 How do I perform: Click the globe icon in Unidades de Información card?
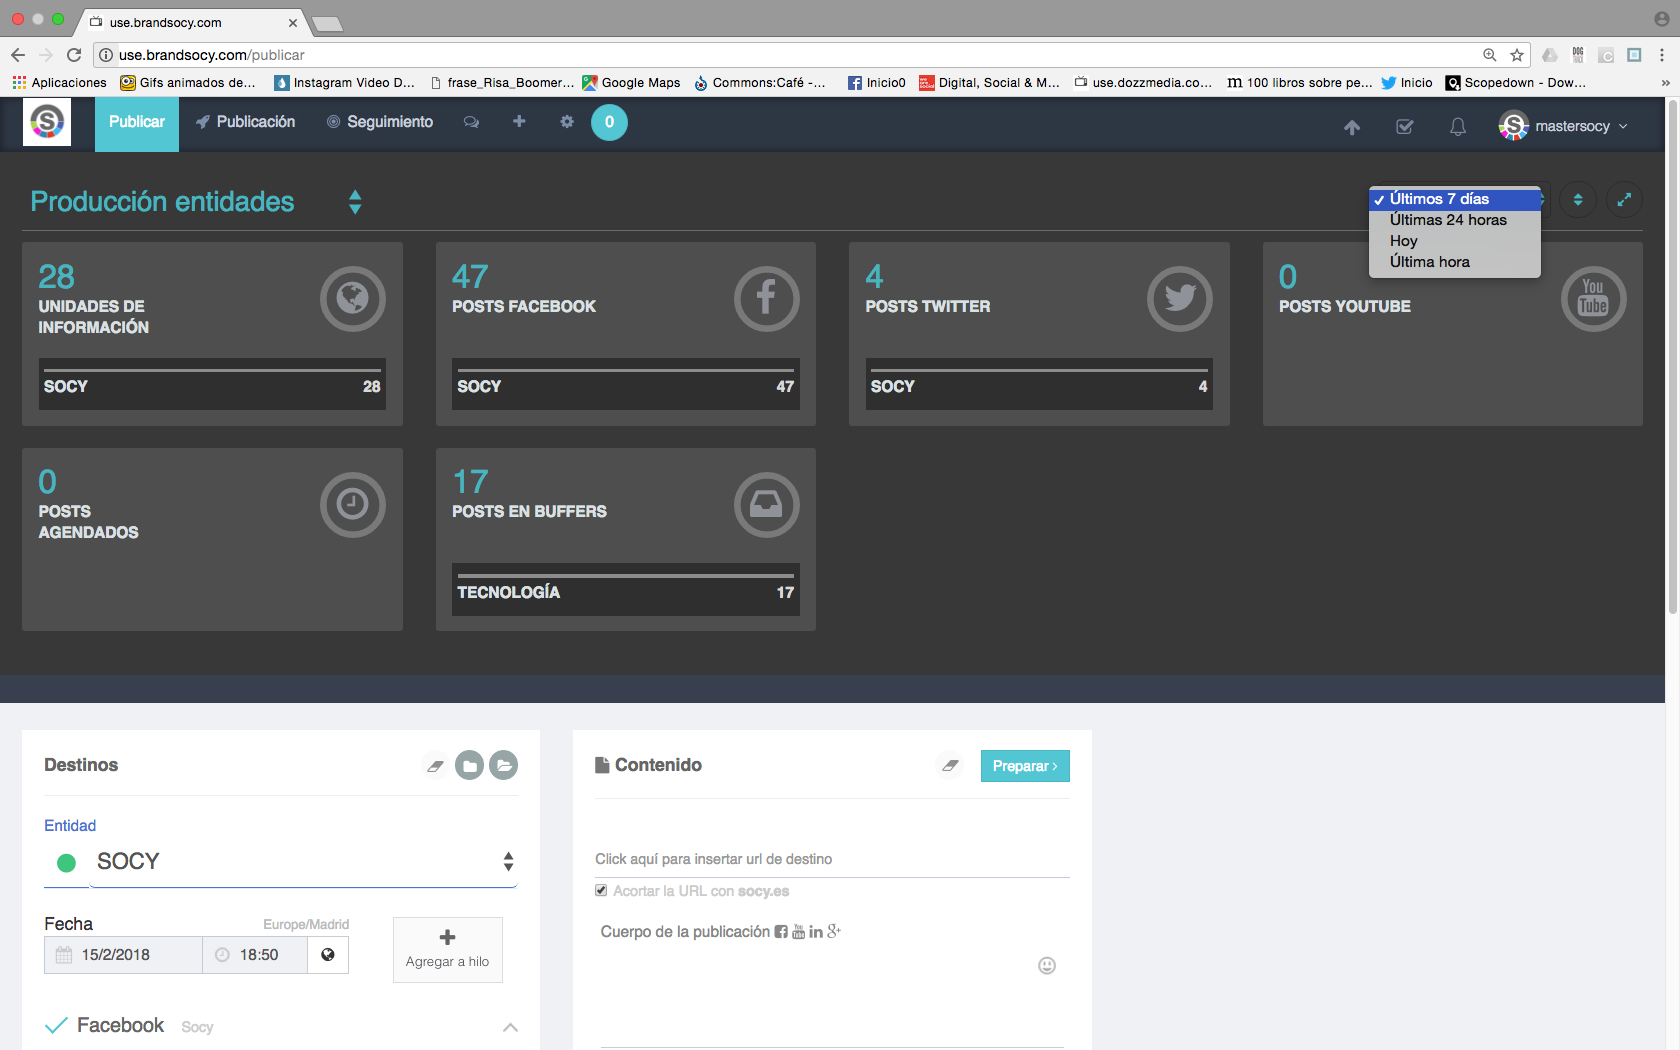[x=352, y=298]
